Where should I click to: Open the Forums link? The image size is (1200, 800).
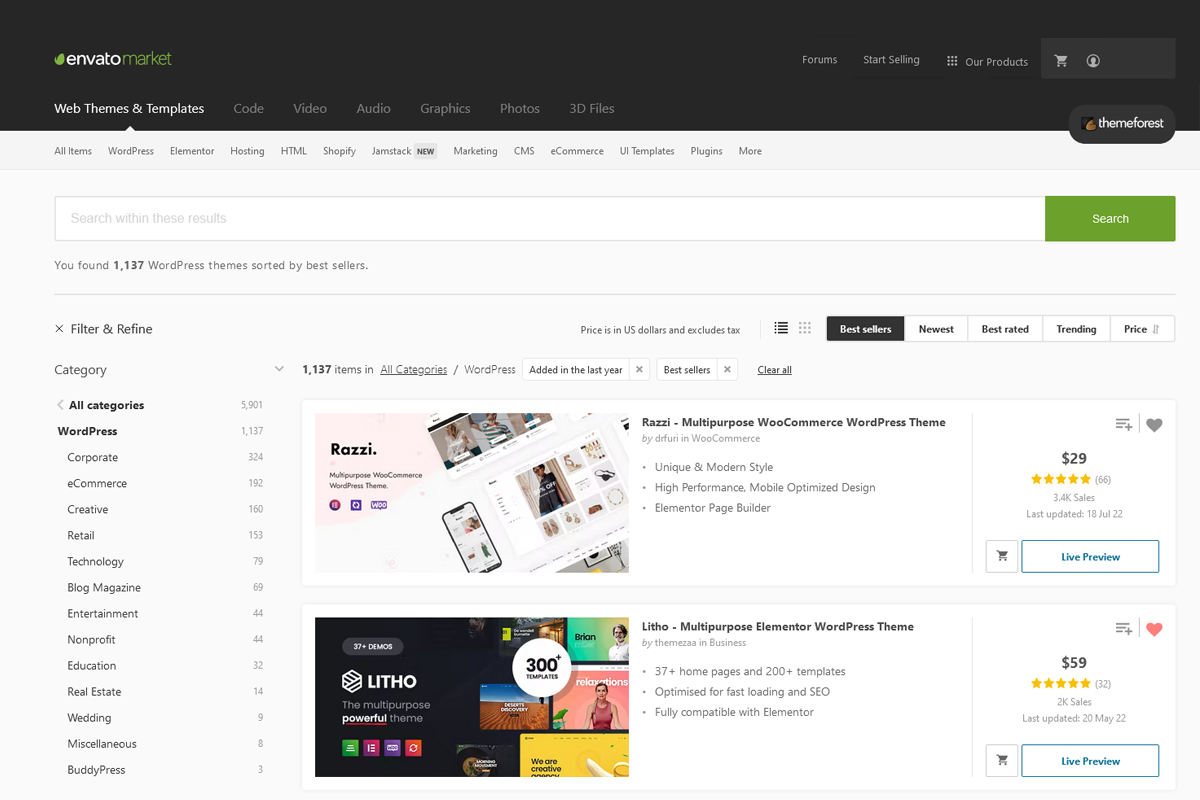click(819, 60)
